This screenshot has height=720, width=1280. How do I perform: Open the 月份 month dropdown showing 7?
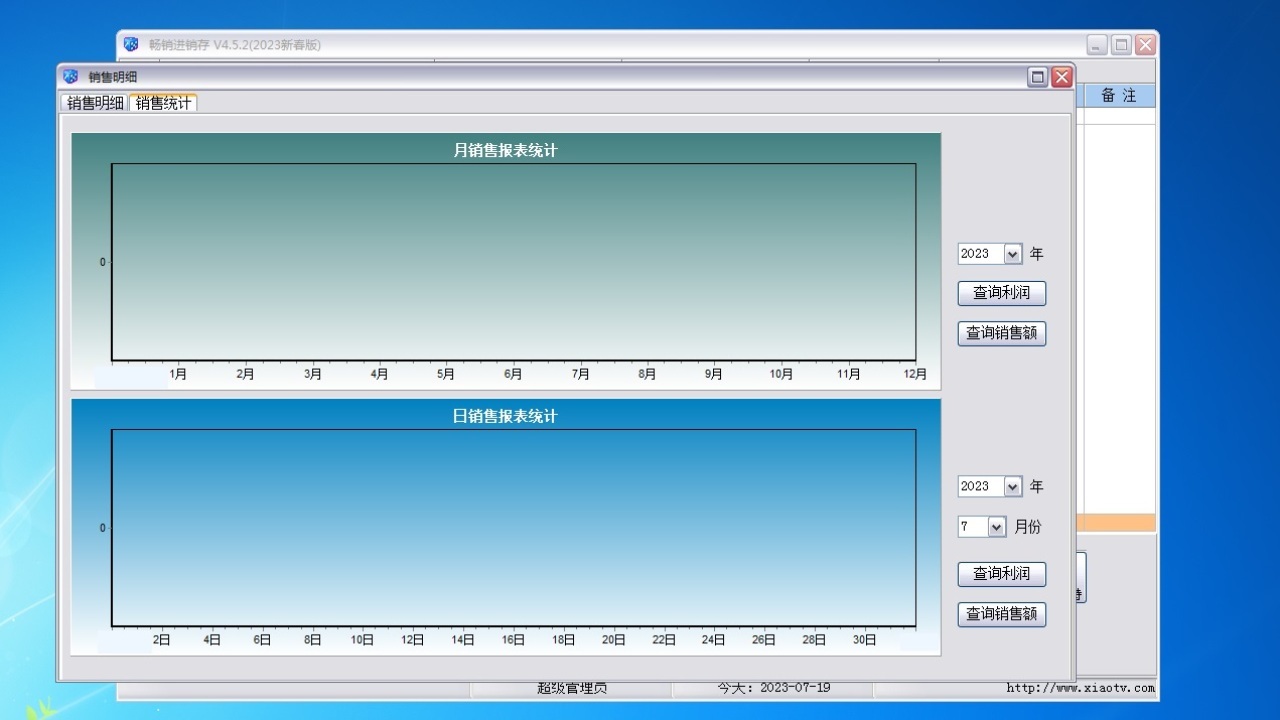click(x=996, y=527)
